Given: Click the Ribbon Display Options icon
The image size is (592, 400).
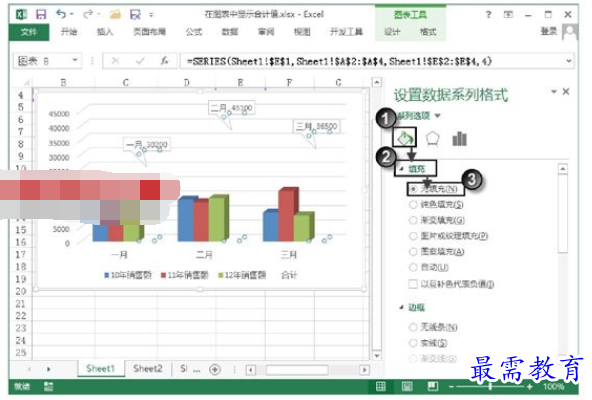Looking at the screenshot, I should [x=509, y=14].
